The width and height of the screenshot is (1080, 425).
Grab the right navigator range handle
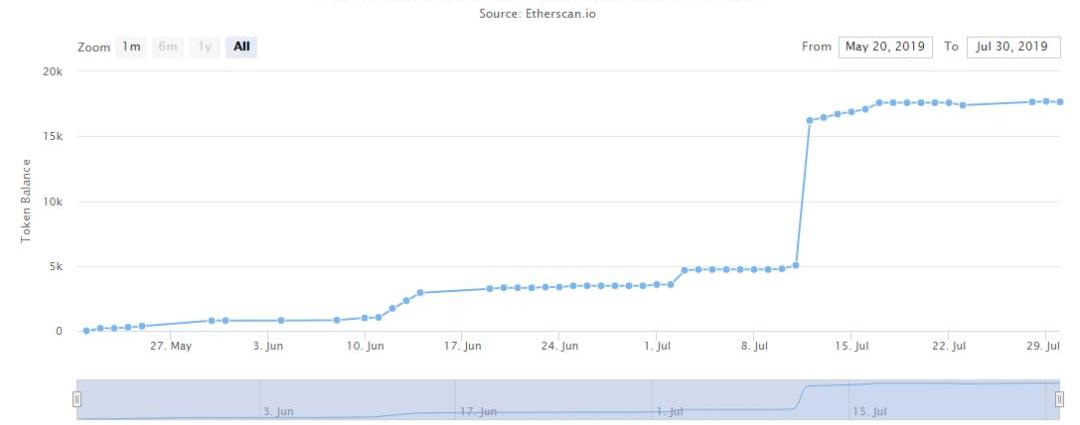1059,399
